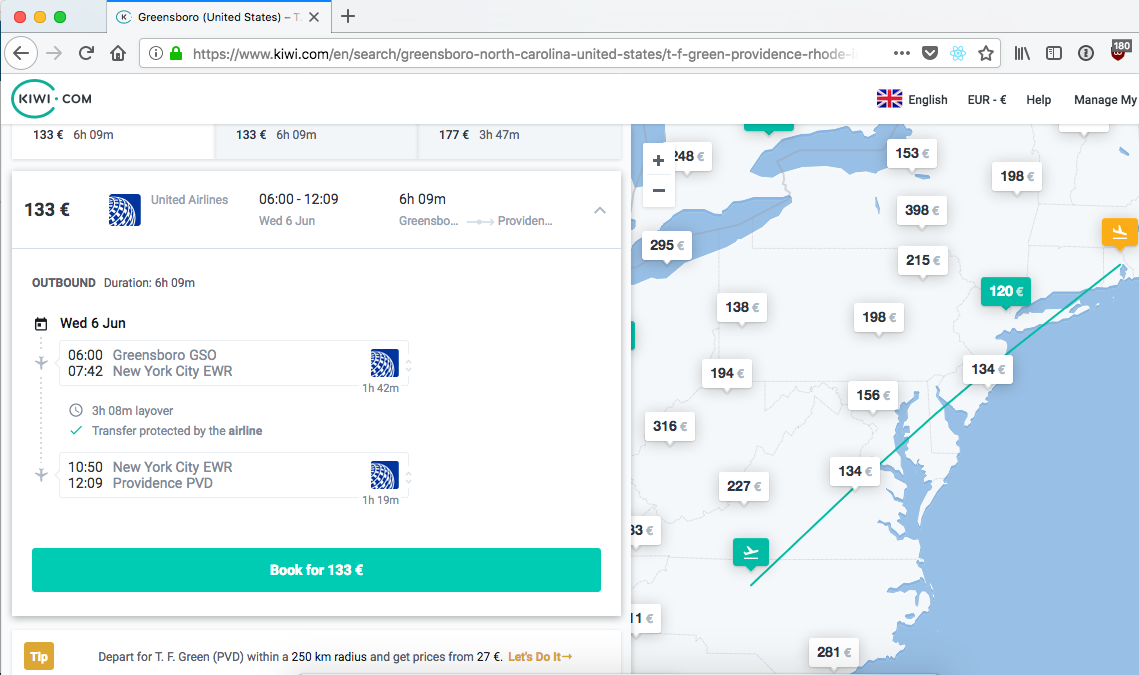Select the 295 € map price tag

667,246
